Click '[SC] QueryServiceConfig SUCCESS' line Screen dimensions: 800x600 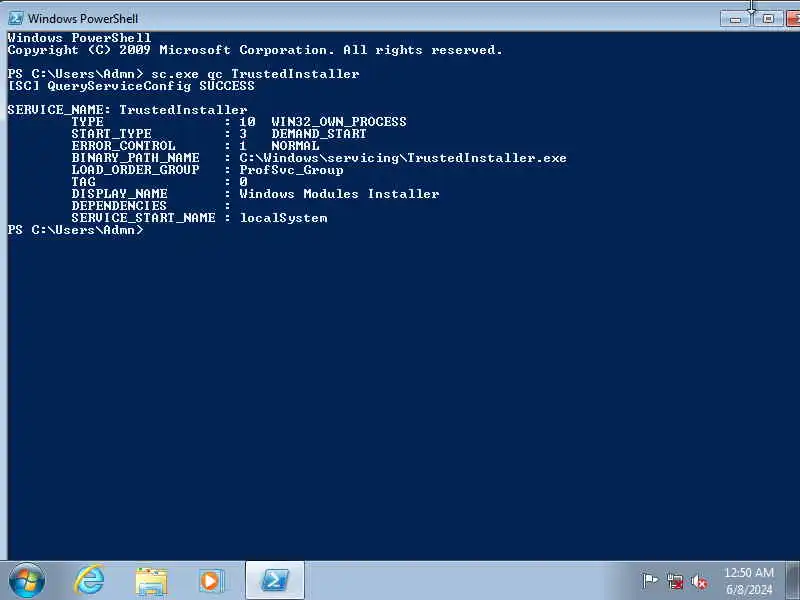pos(131,86)
